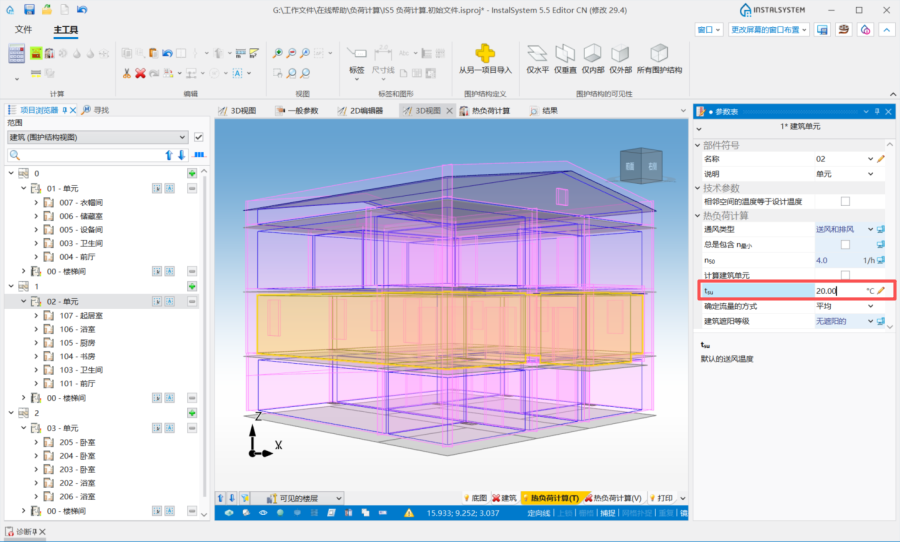900x542 pixels.
Task: Click the save icon in title bar
Action: 30,9
